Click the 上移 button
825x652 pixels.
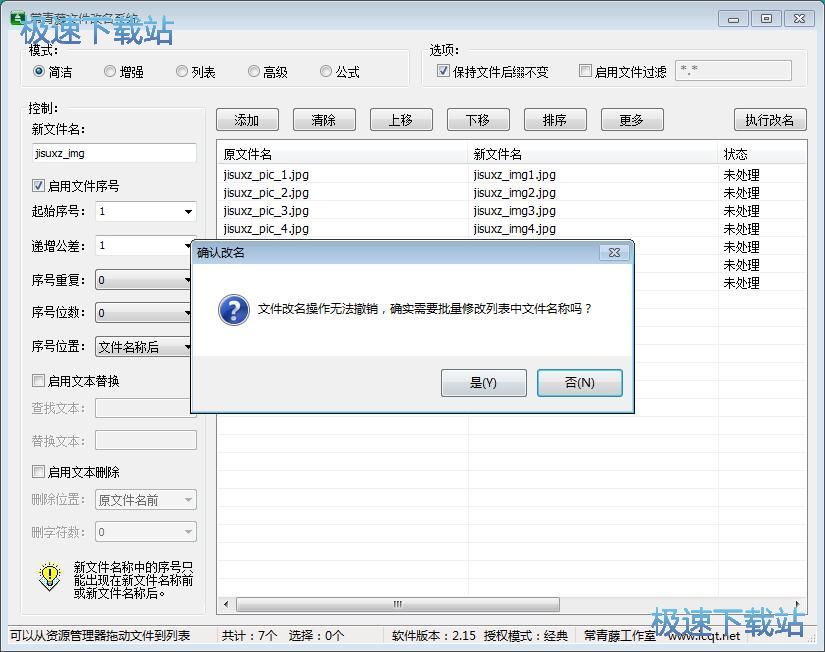tap(401, 120)
